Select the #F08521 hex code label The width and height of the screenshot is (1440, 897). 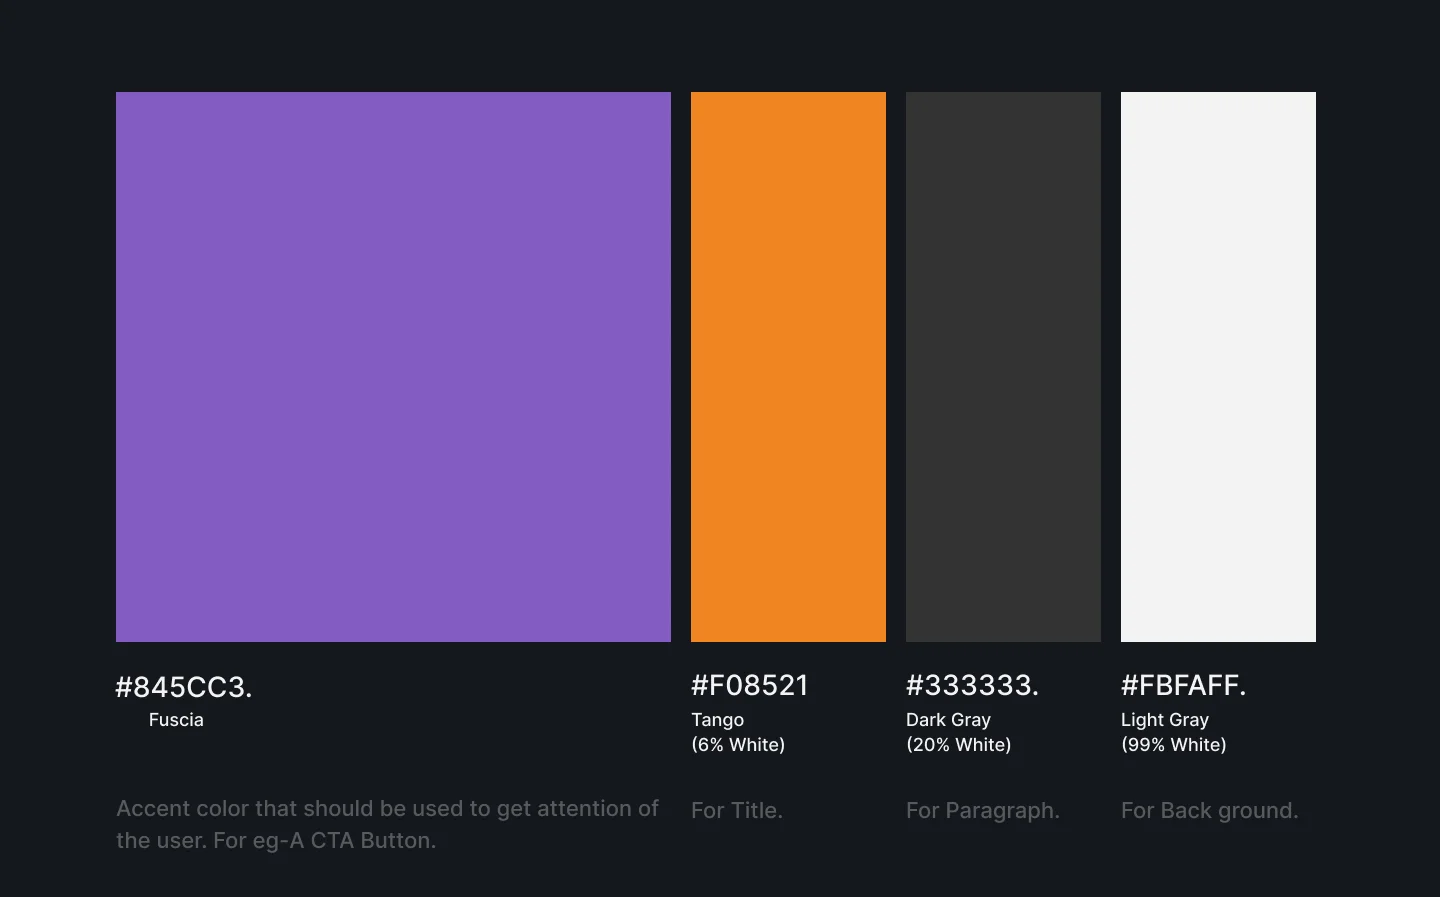[749, 686]
